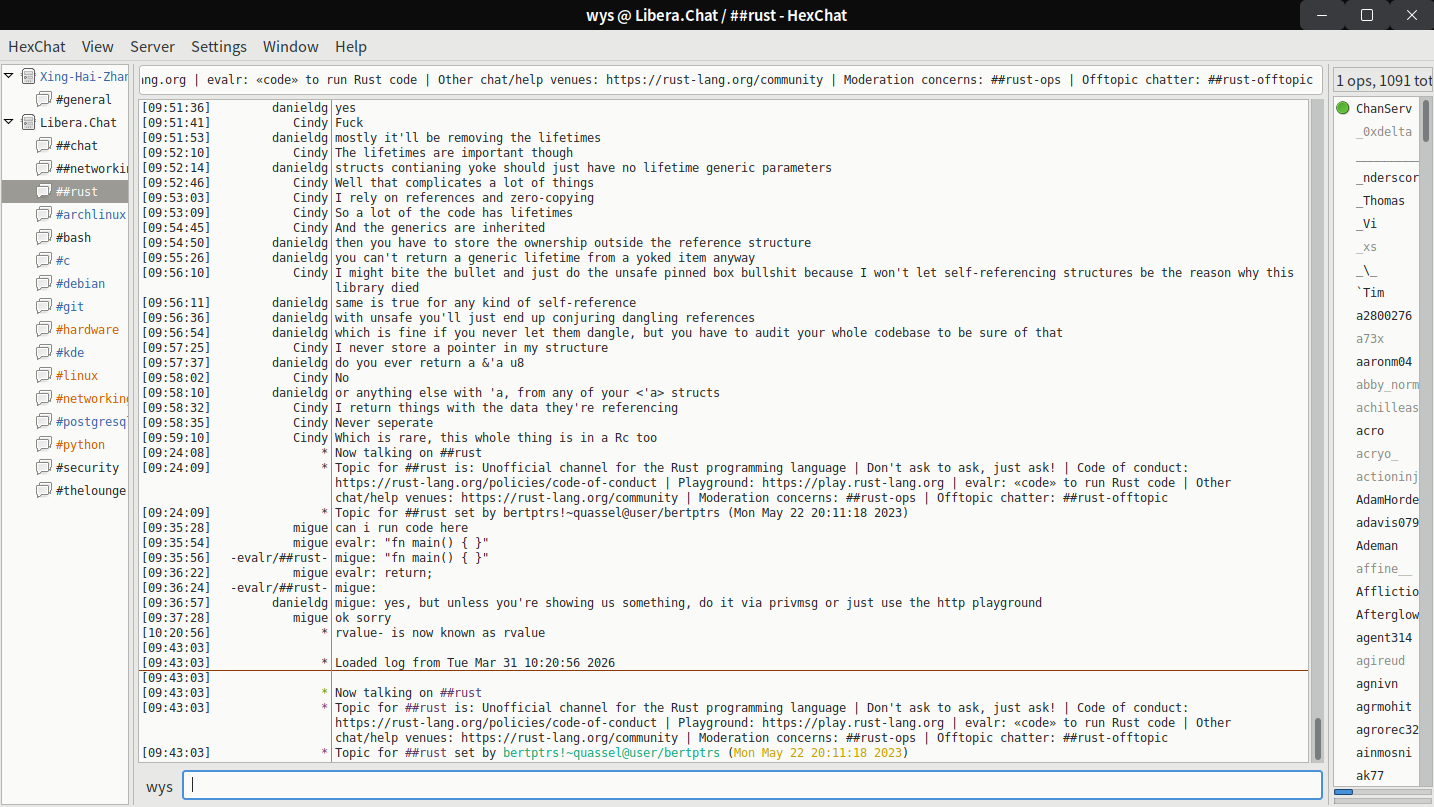Click the [09:37:28] timestamp
The image size is (1434, 807).
coord(176,618)
